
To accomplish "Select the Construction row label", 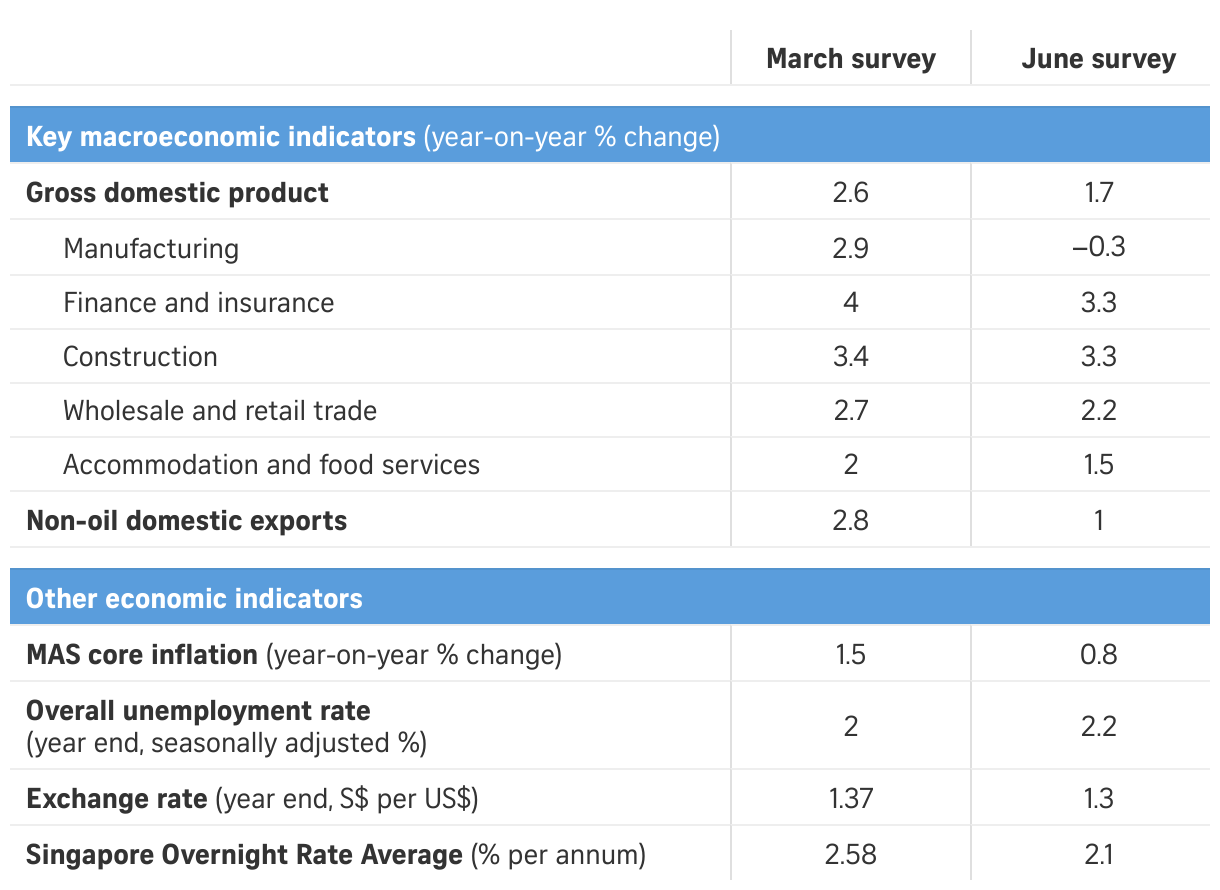I will point(140,357).
